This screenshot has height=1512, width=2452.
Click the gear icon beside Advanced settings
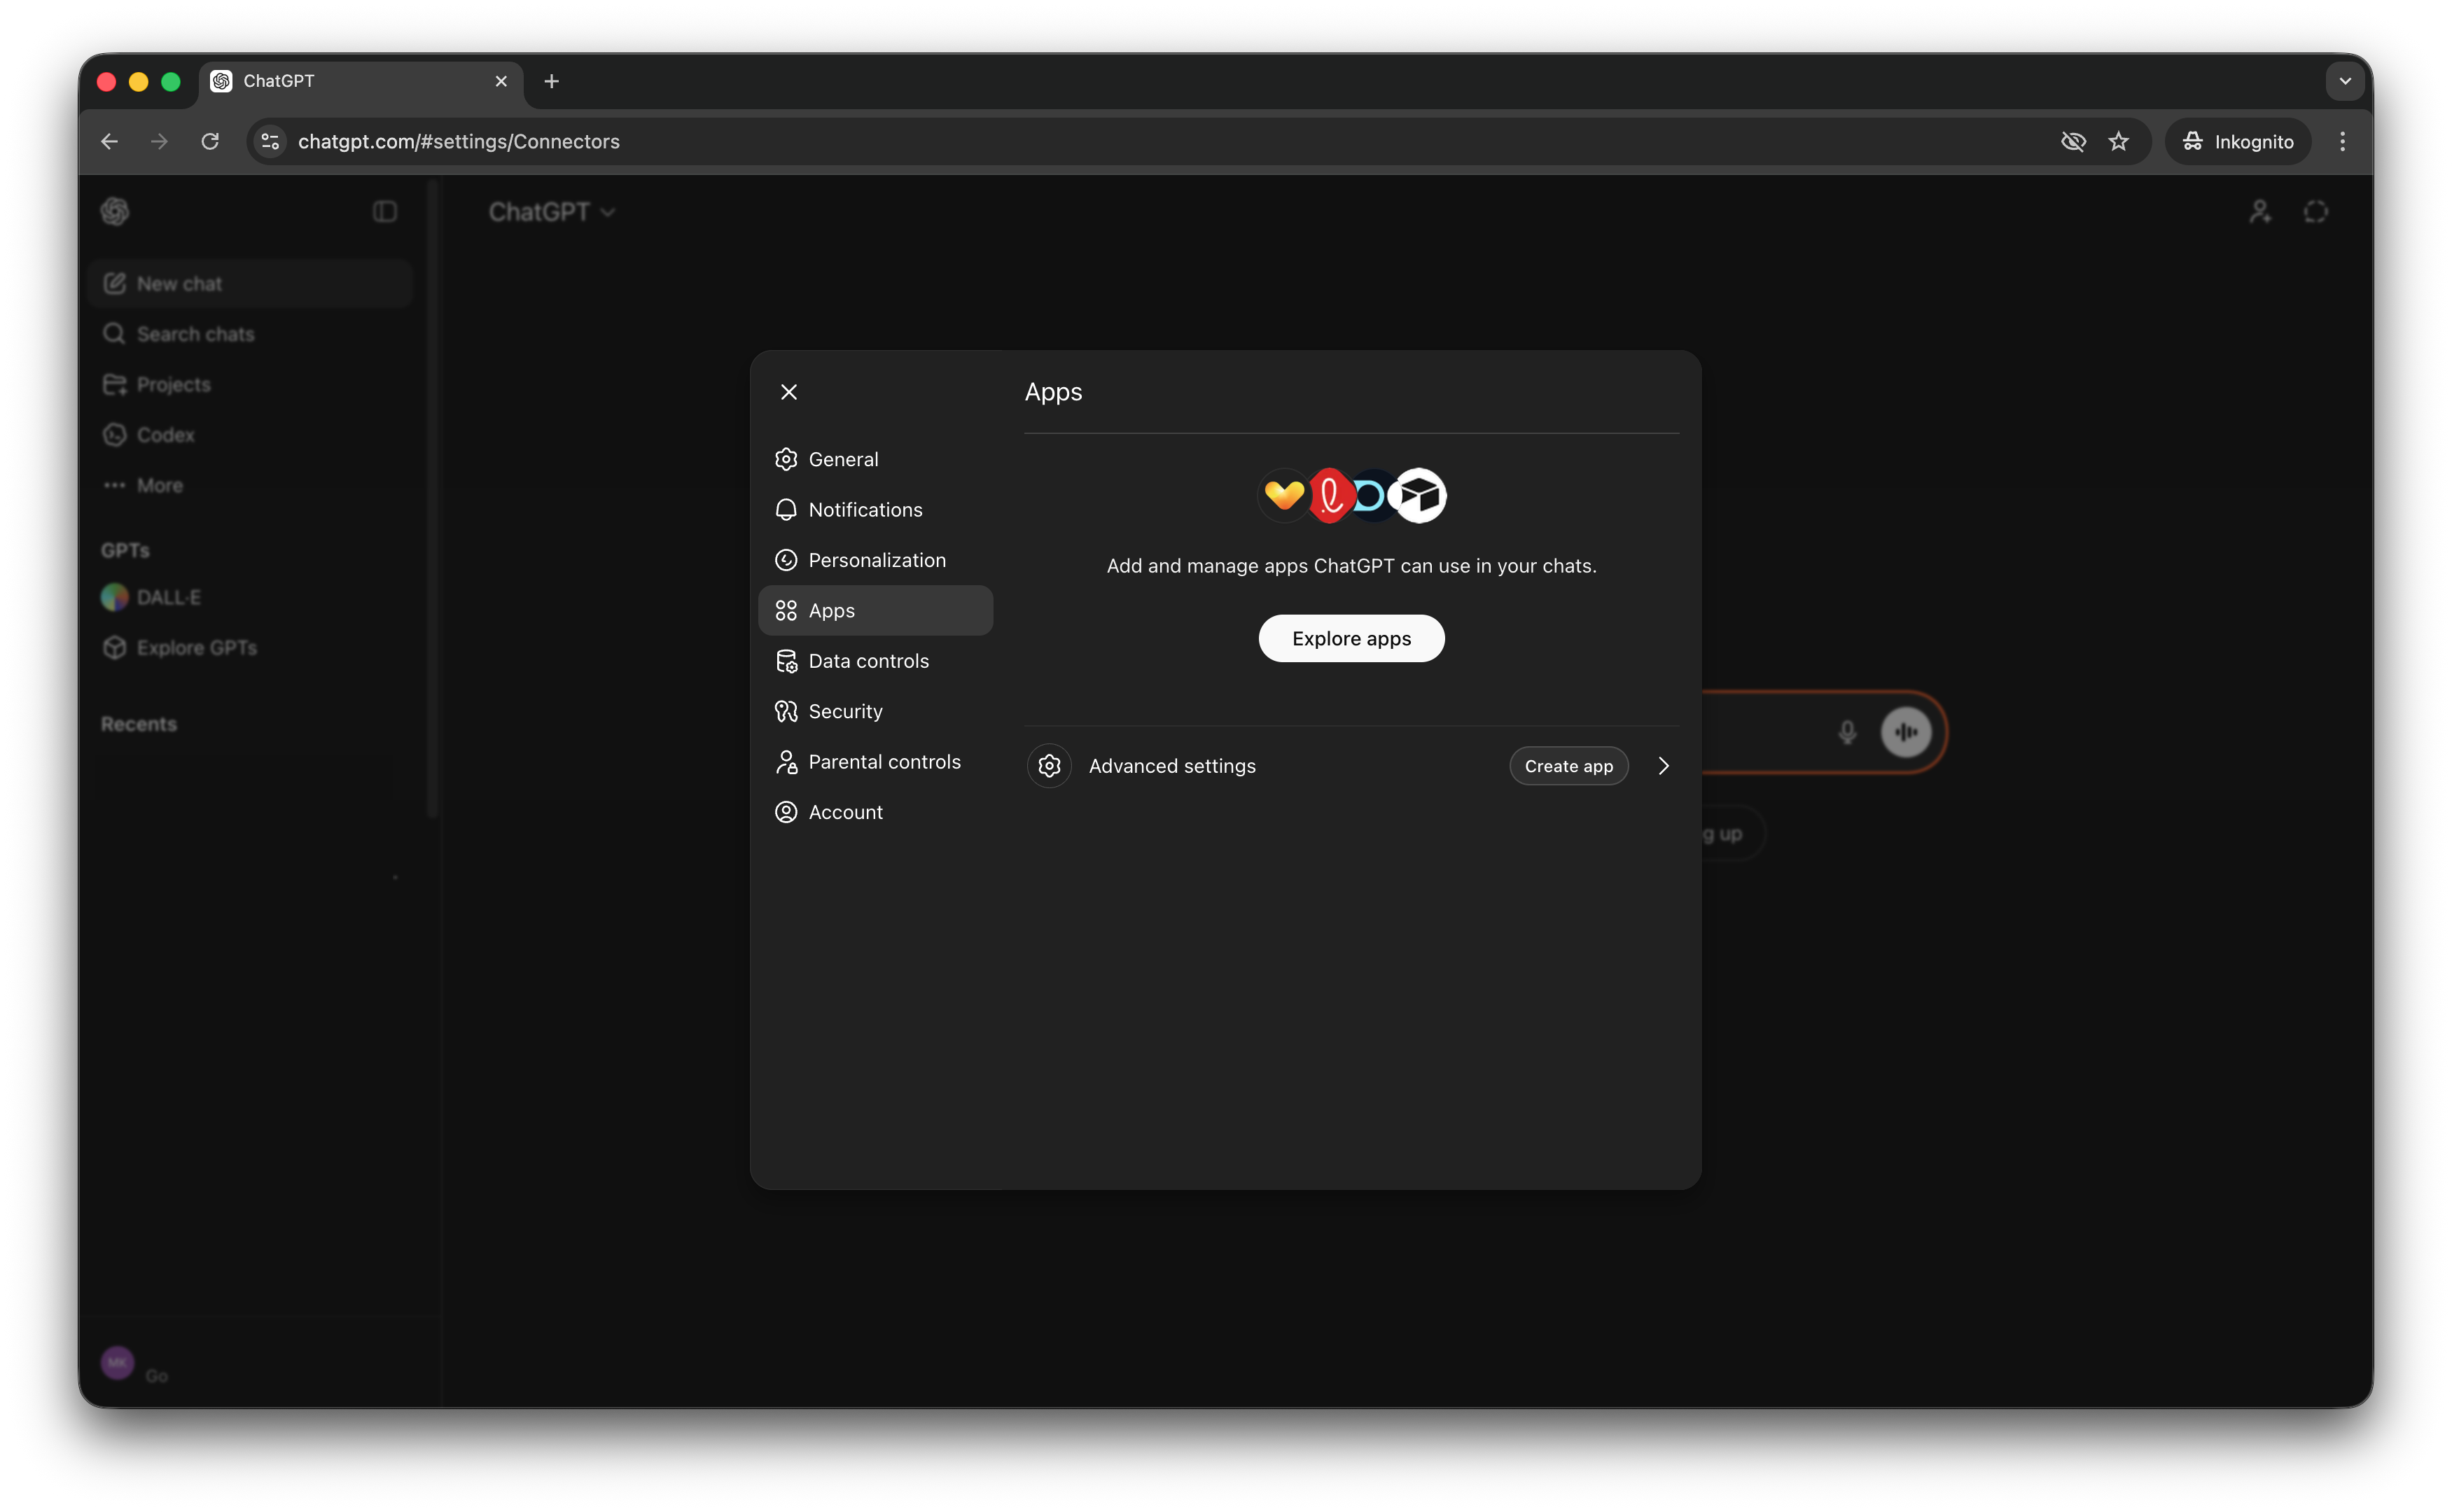[1049, 766]
